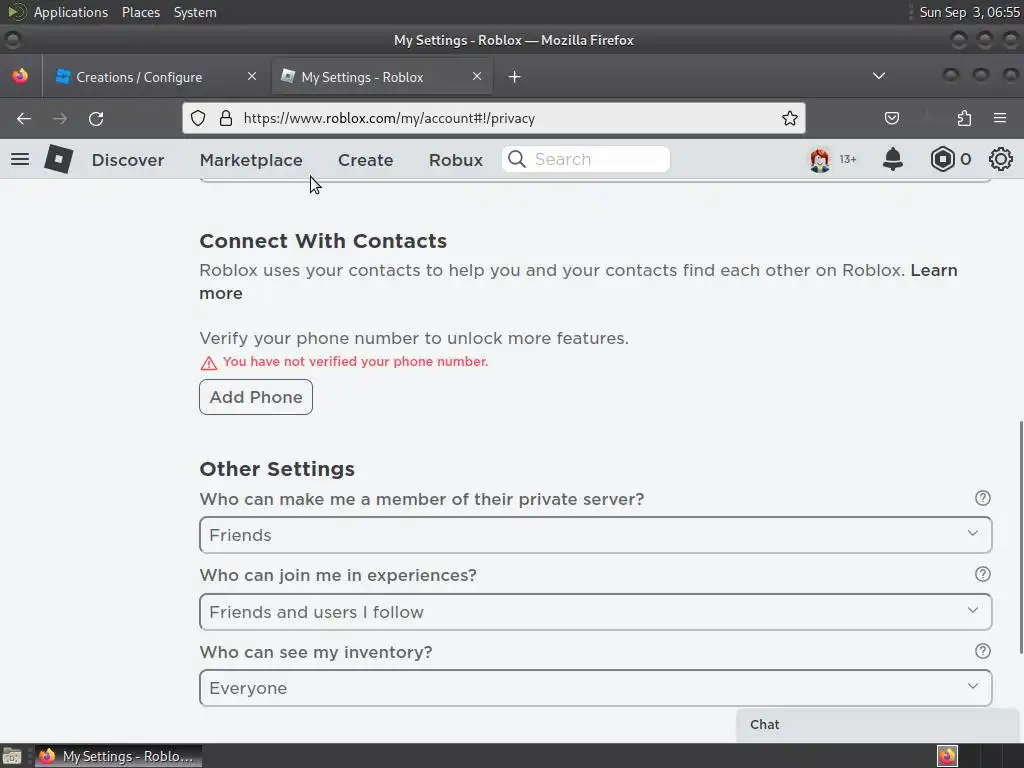
Task: Click the Other Settings heading
Action: coord(277,469)
